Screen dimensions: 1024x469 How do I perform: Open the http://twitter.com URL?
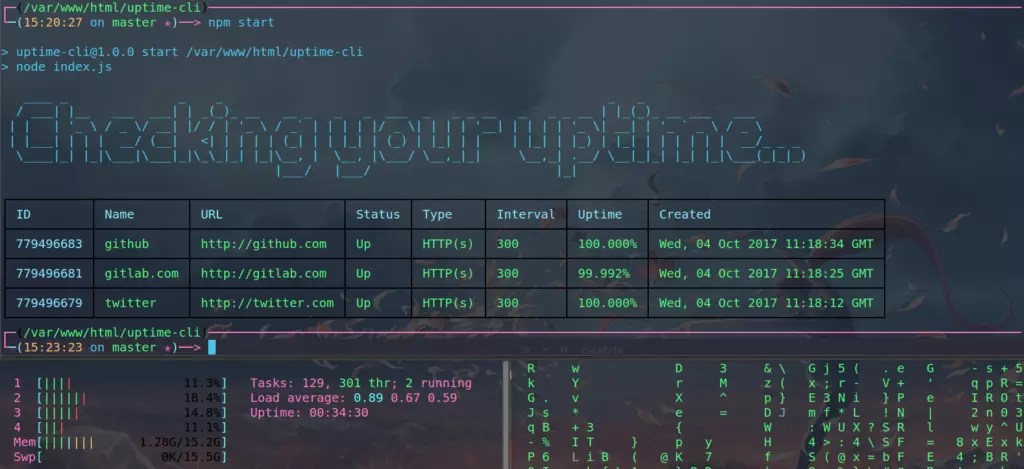click(x=267, y=303)
